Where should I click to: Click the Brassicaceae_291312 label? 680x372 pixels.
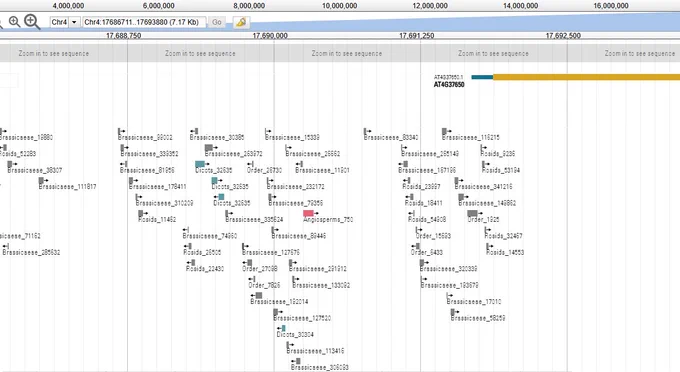(318, 269)
